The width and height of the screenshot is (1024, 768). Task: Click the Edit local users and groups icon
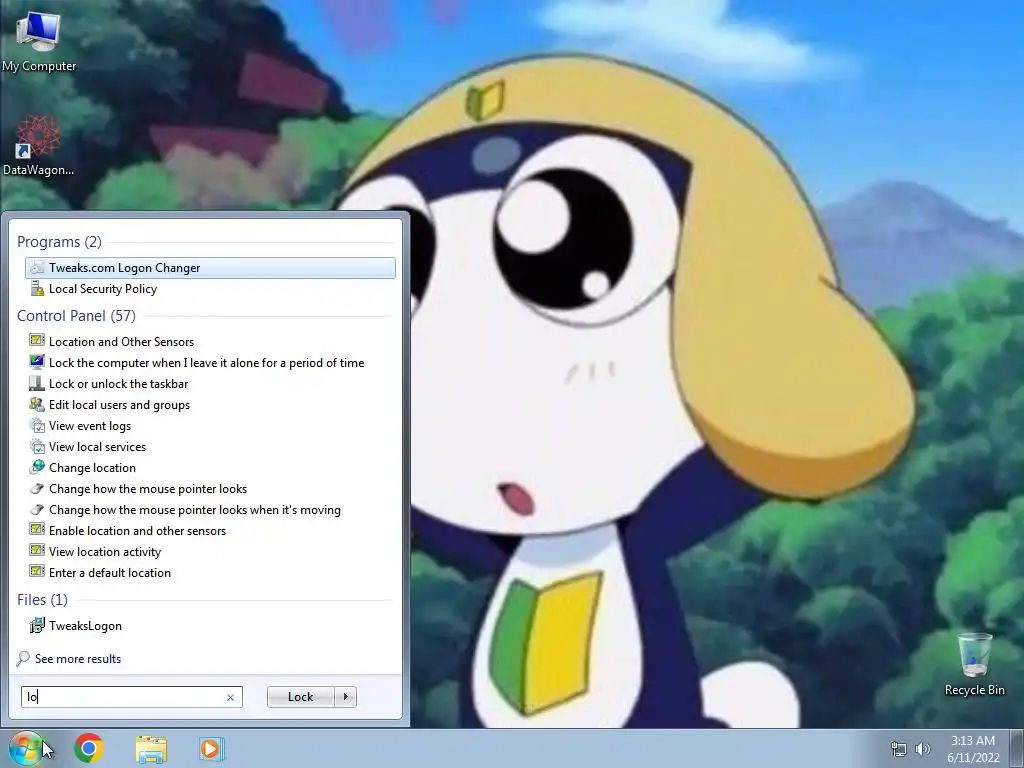[x=37, y=404]
